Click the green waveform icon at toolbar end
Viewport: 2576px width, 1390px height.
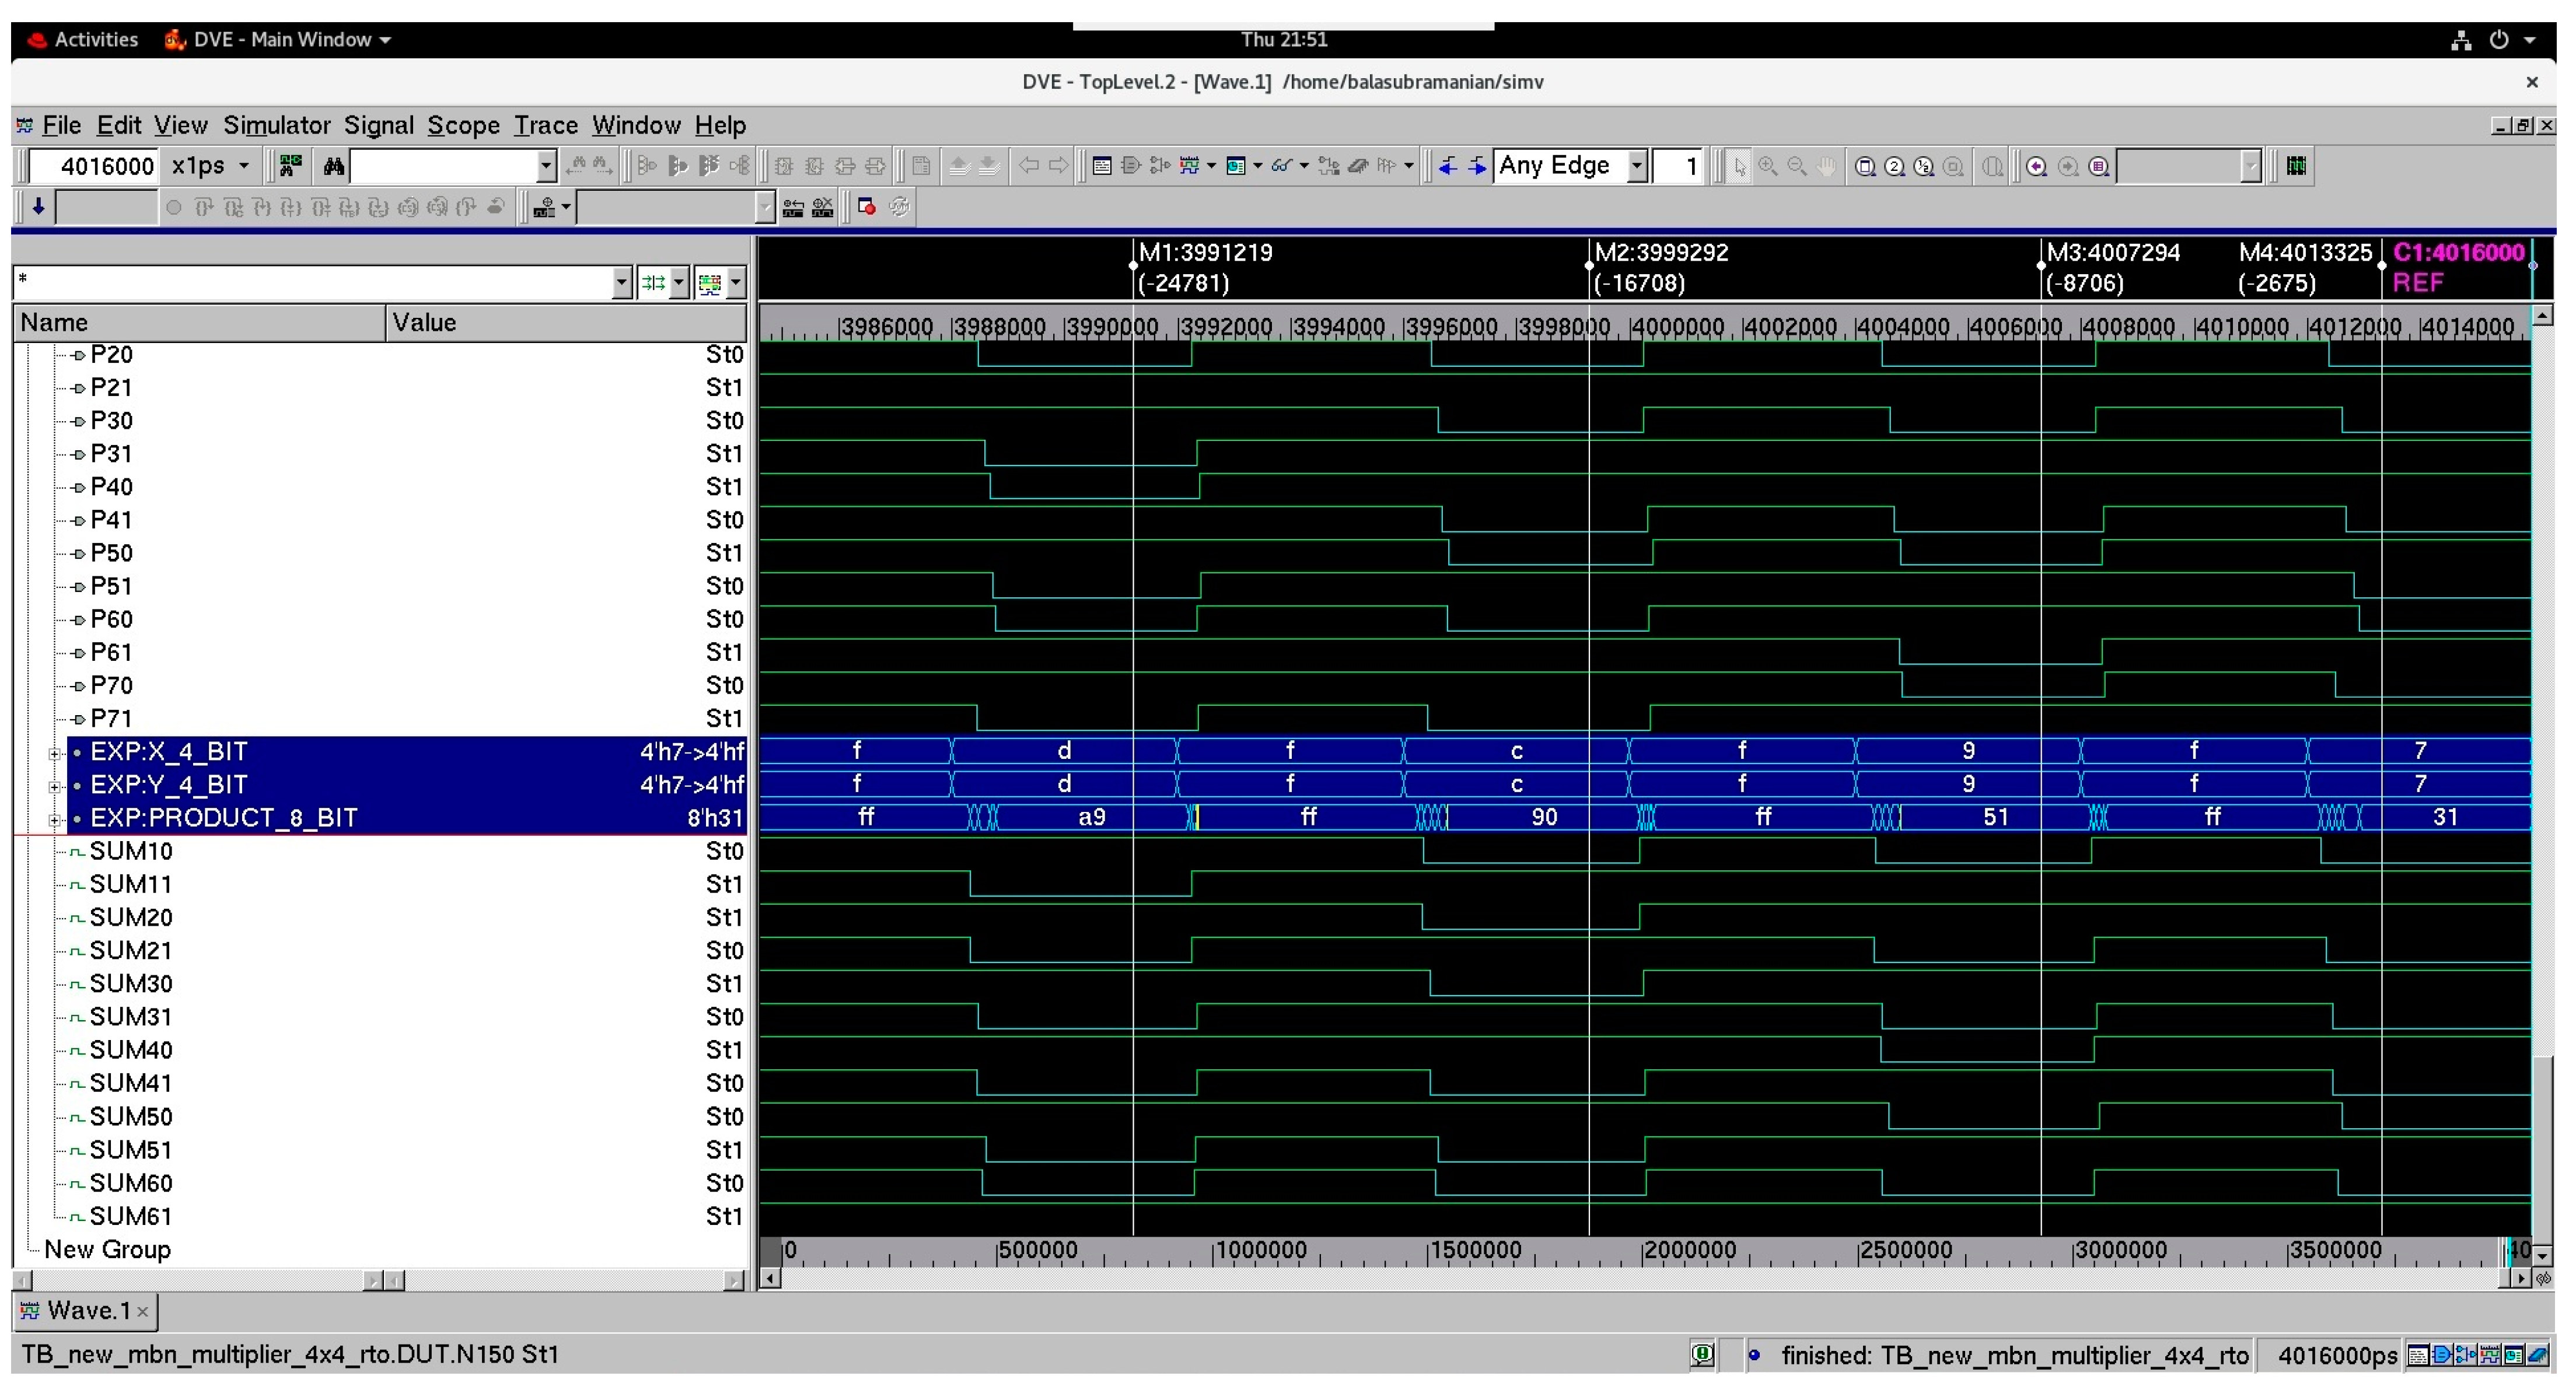pos(2296,166)
